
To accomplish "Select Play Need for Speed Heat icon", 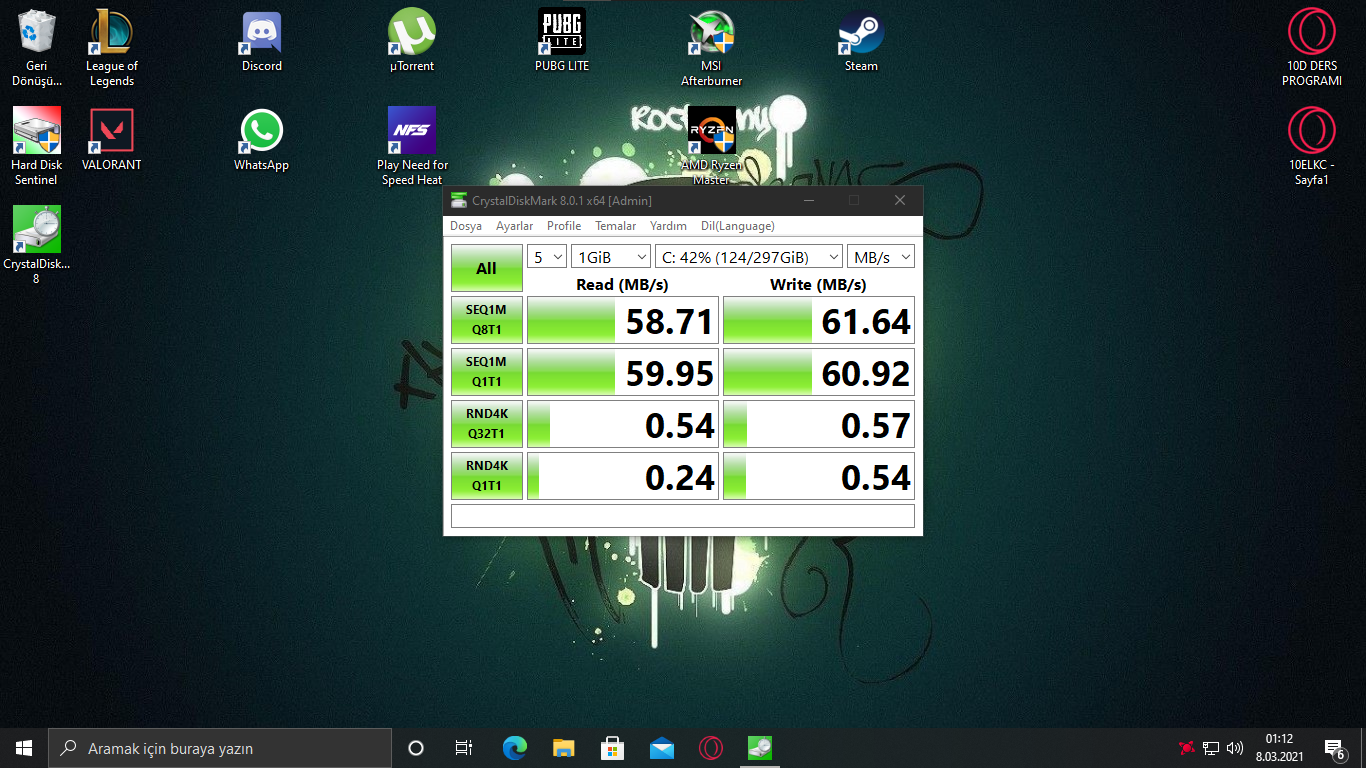I will pos(412,146).
